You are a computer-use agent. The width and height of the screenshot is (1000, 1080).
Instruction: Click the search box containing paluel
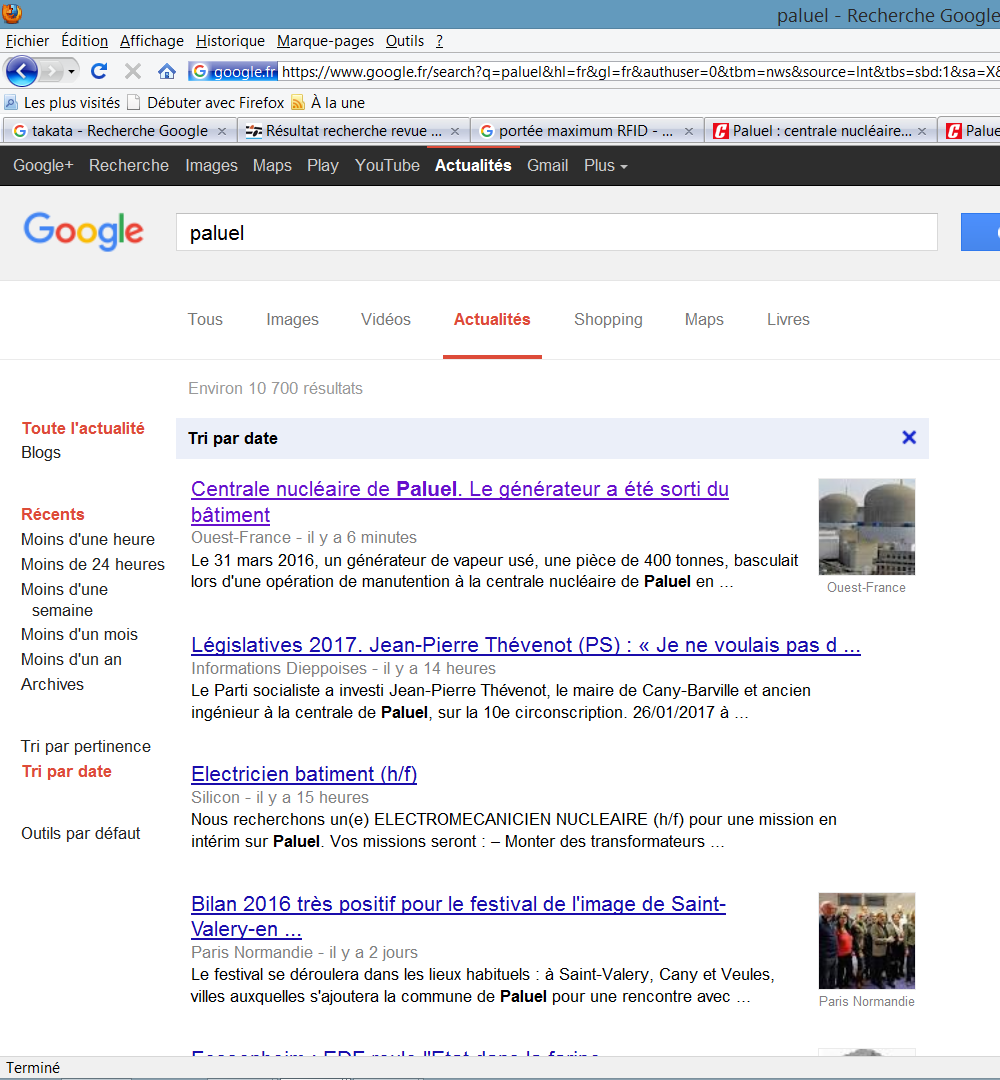(x=556, y=233)
